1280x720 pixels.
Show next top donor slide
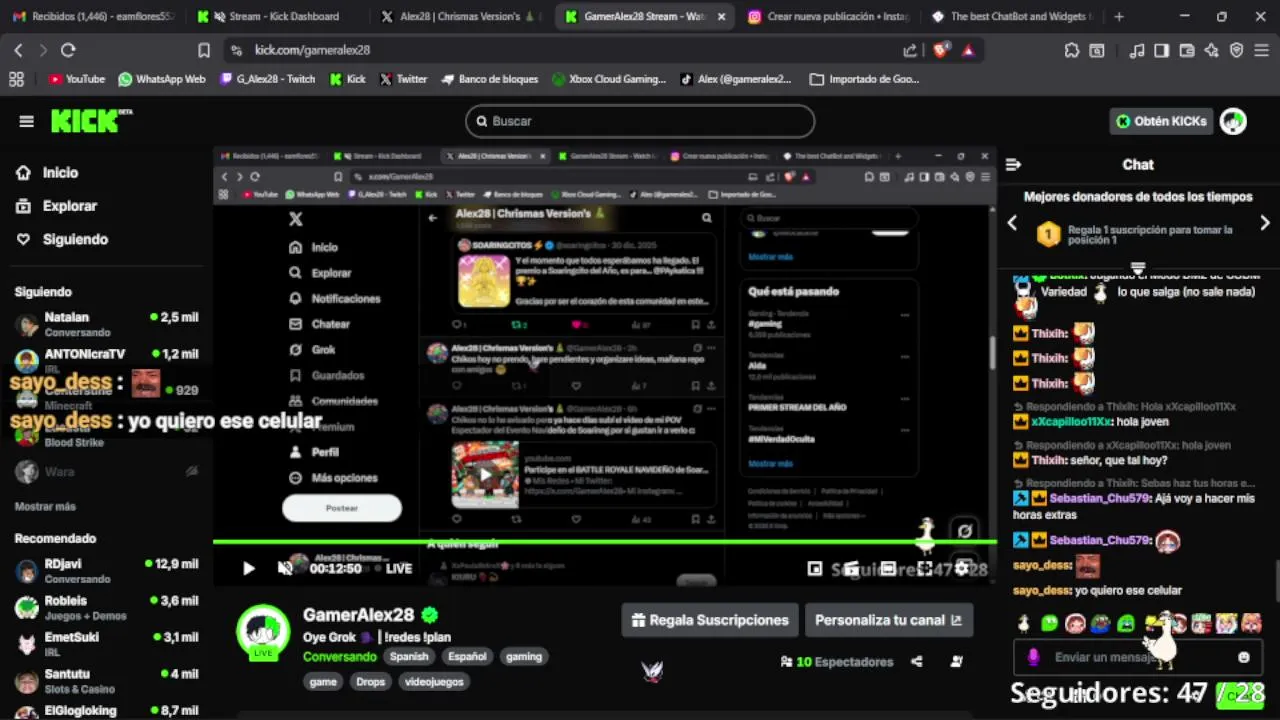(1265, 223)
